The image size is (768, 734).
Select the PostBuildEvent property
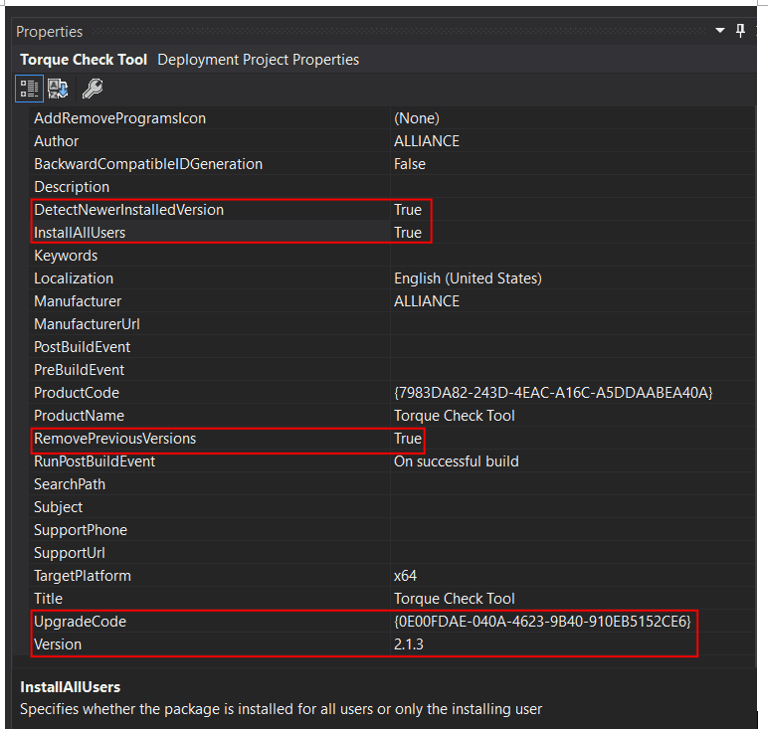[82, 347]
